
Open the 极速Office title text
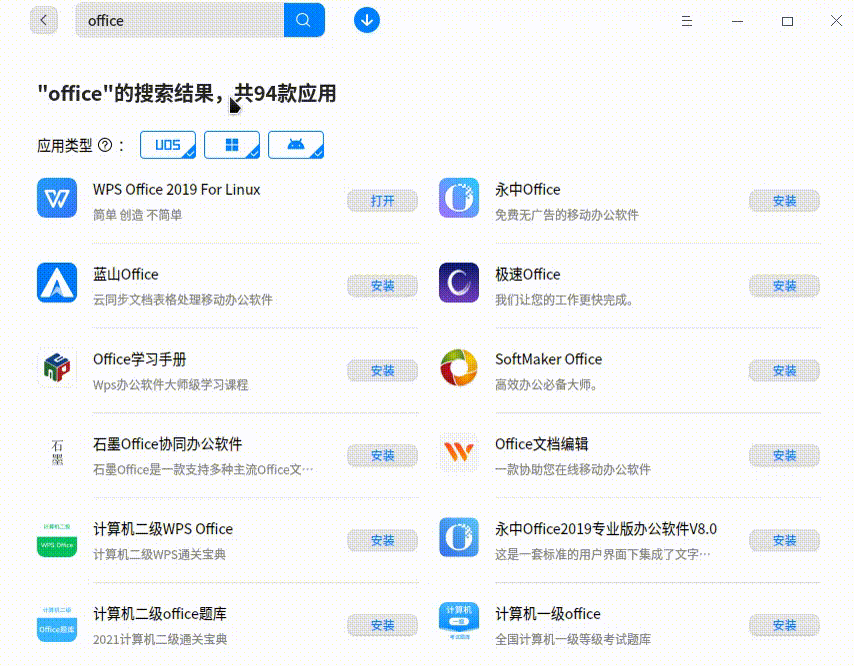pyautogui.click(x=528, y=274)
